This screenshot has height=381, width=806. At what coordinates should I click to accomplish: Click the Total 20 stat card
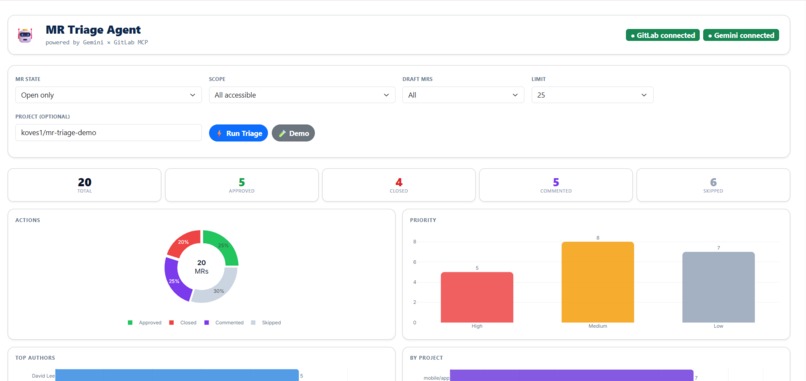pyautogui.click(x=84, y=185)
